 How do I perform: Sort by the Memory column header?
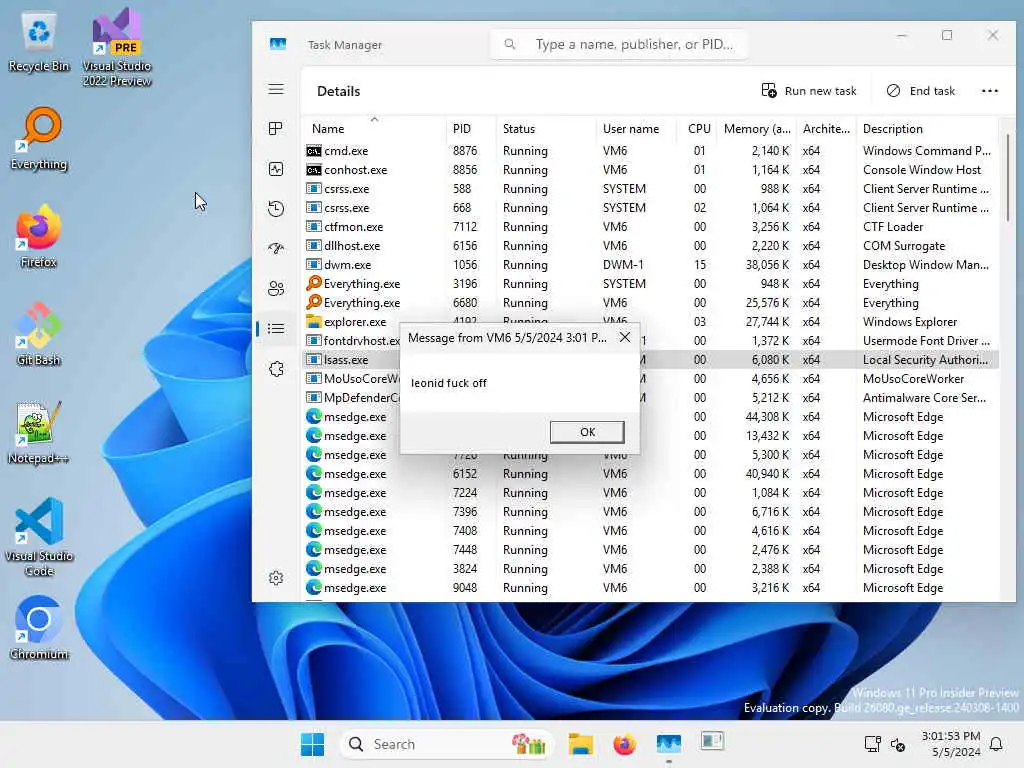756,129
